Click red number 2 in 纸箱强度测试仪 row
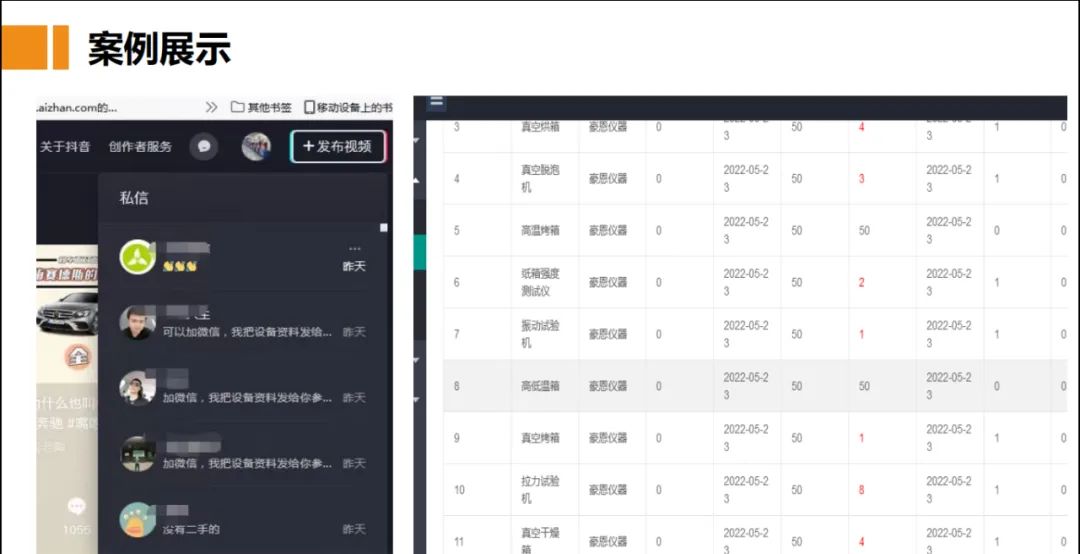 pyautogui.click(x=861, y=283)
